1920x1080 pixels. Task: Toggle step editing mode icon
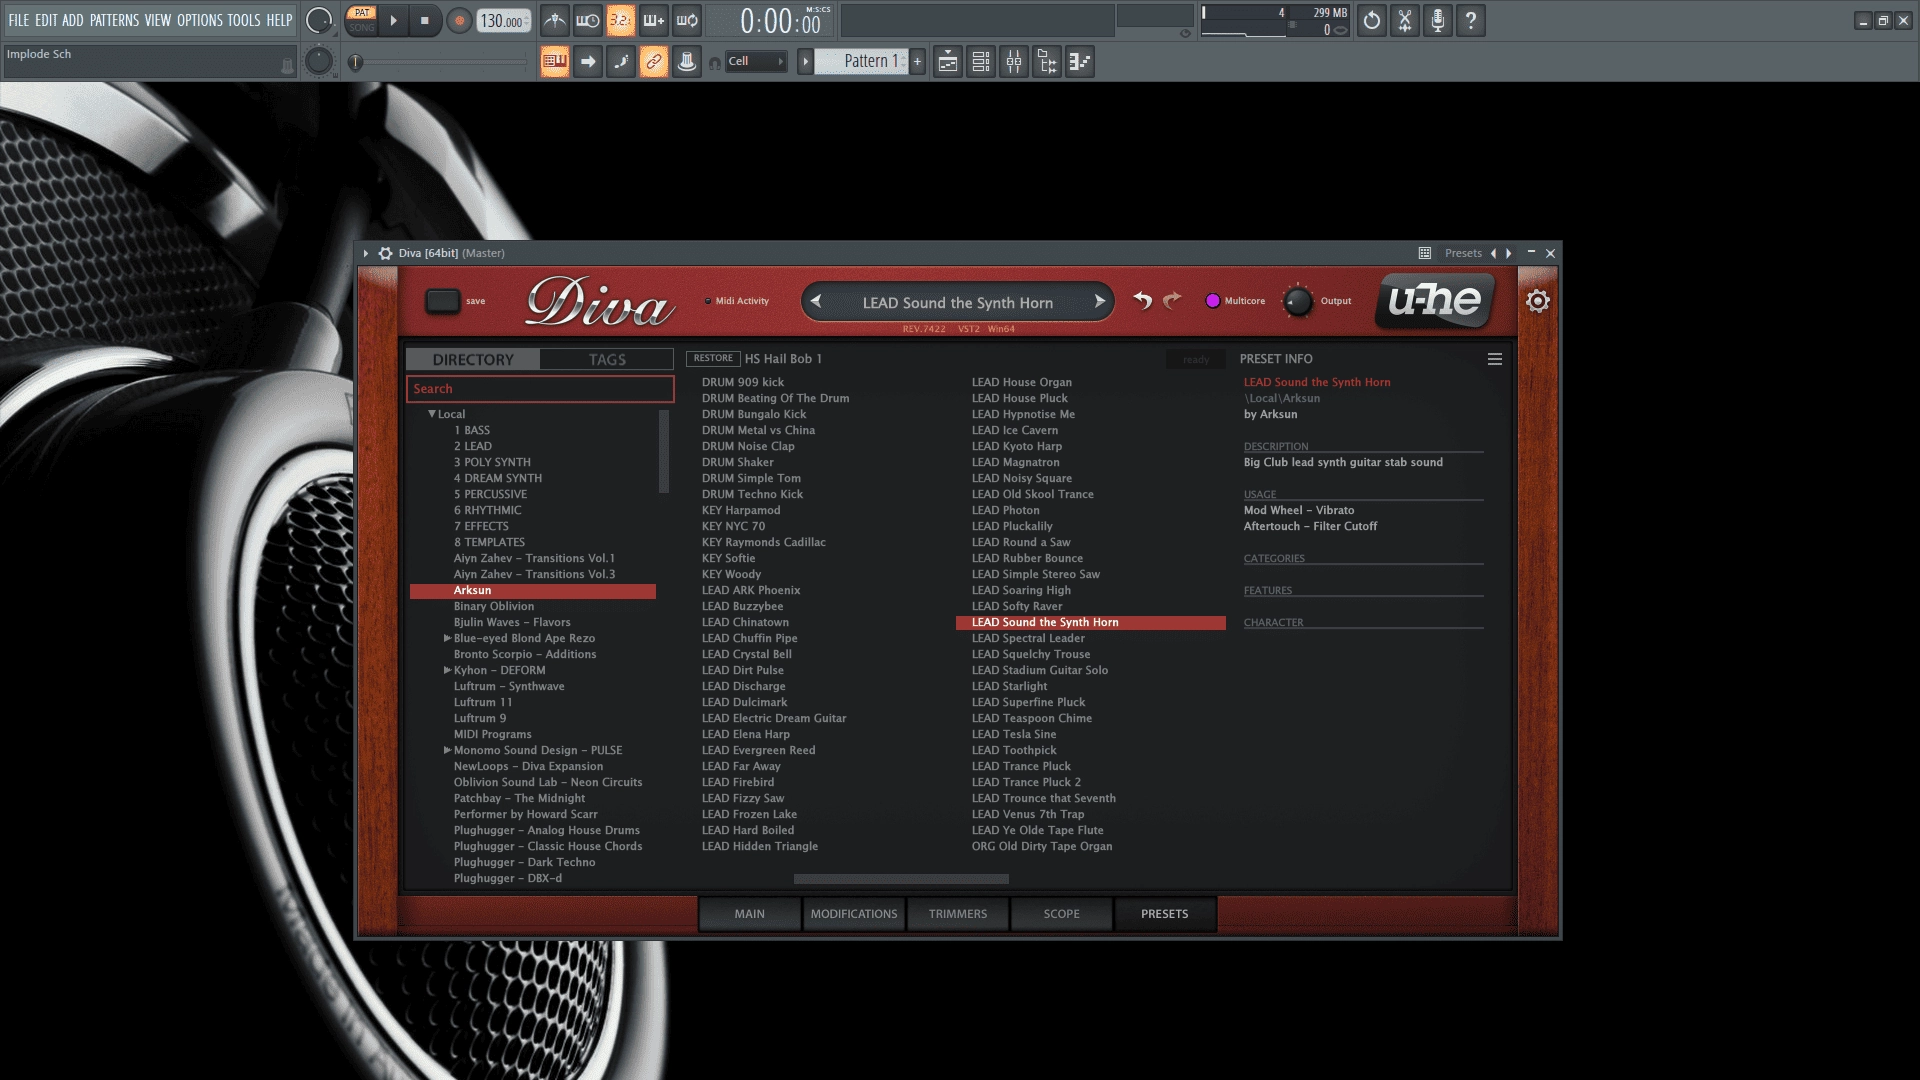coord(621,62)
